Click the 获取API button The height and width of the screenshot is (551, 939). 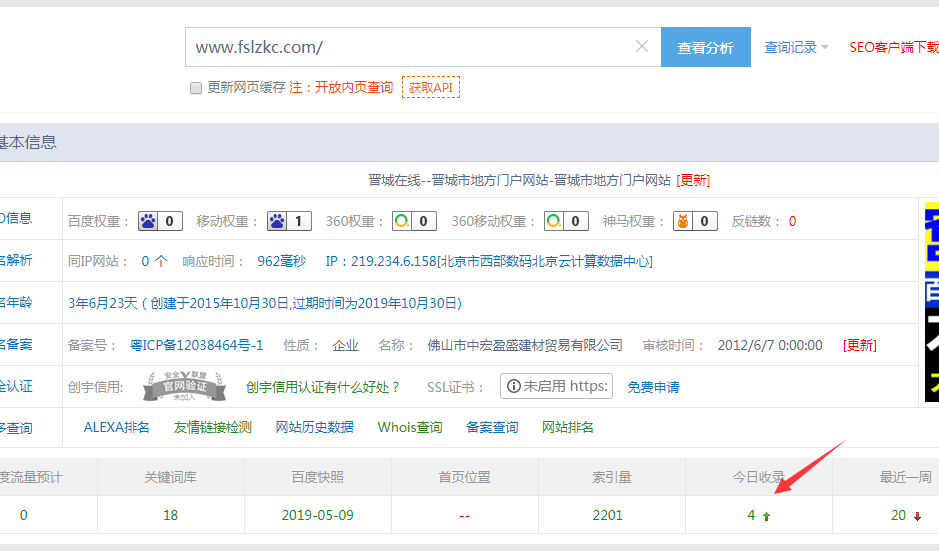[x=431, y=87]
